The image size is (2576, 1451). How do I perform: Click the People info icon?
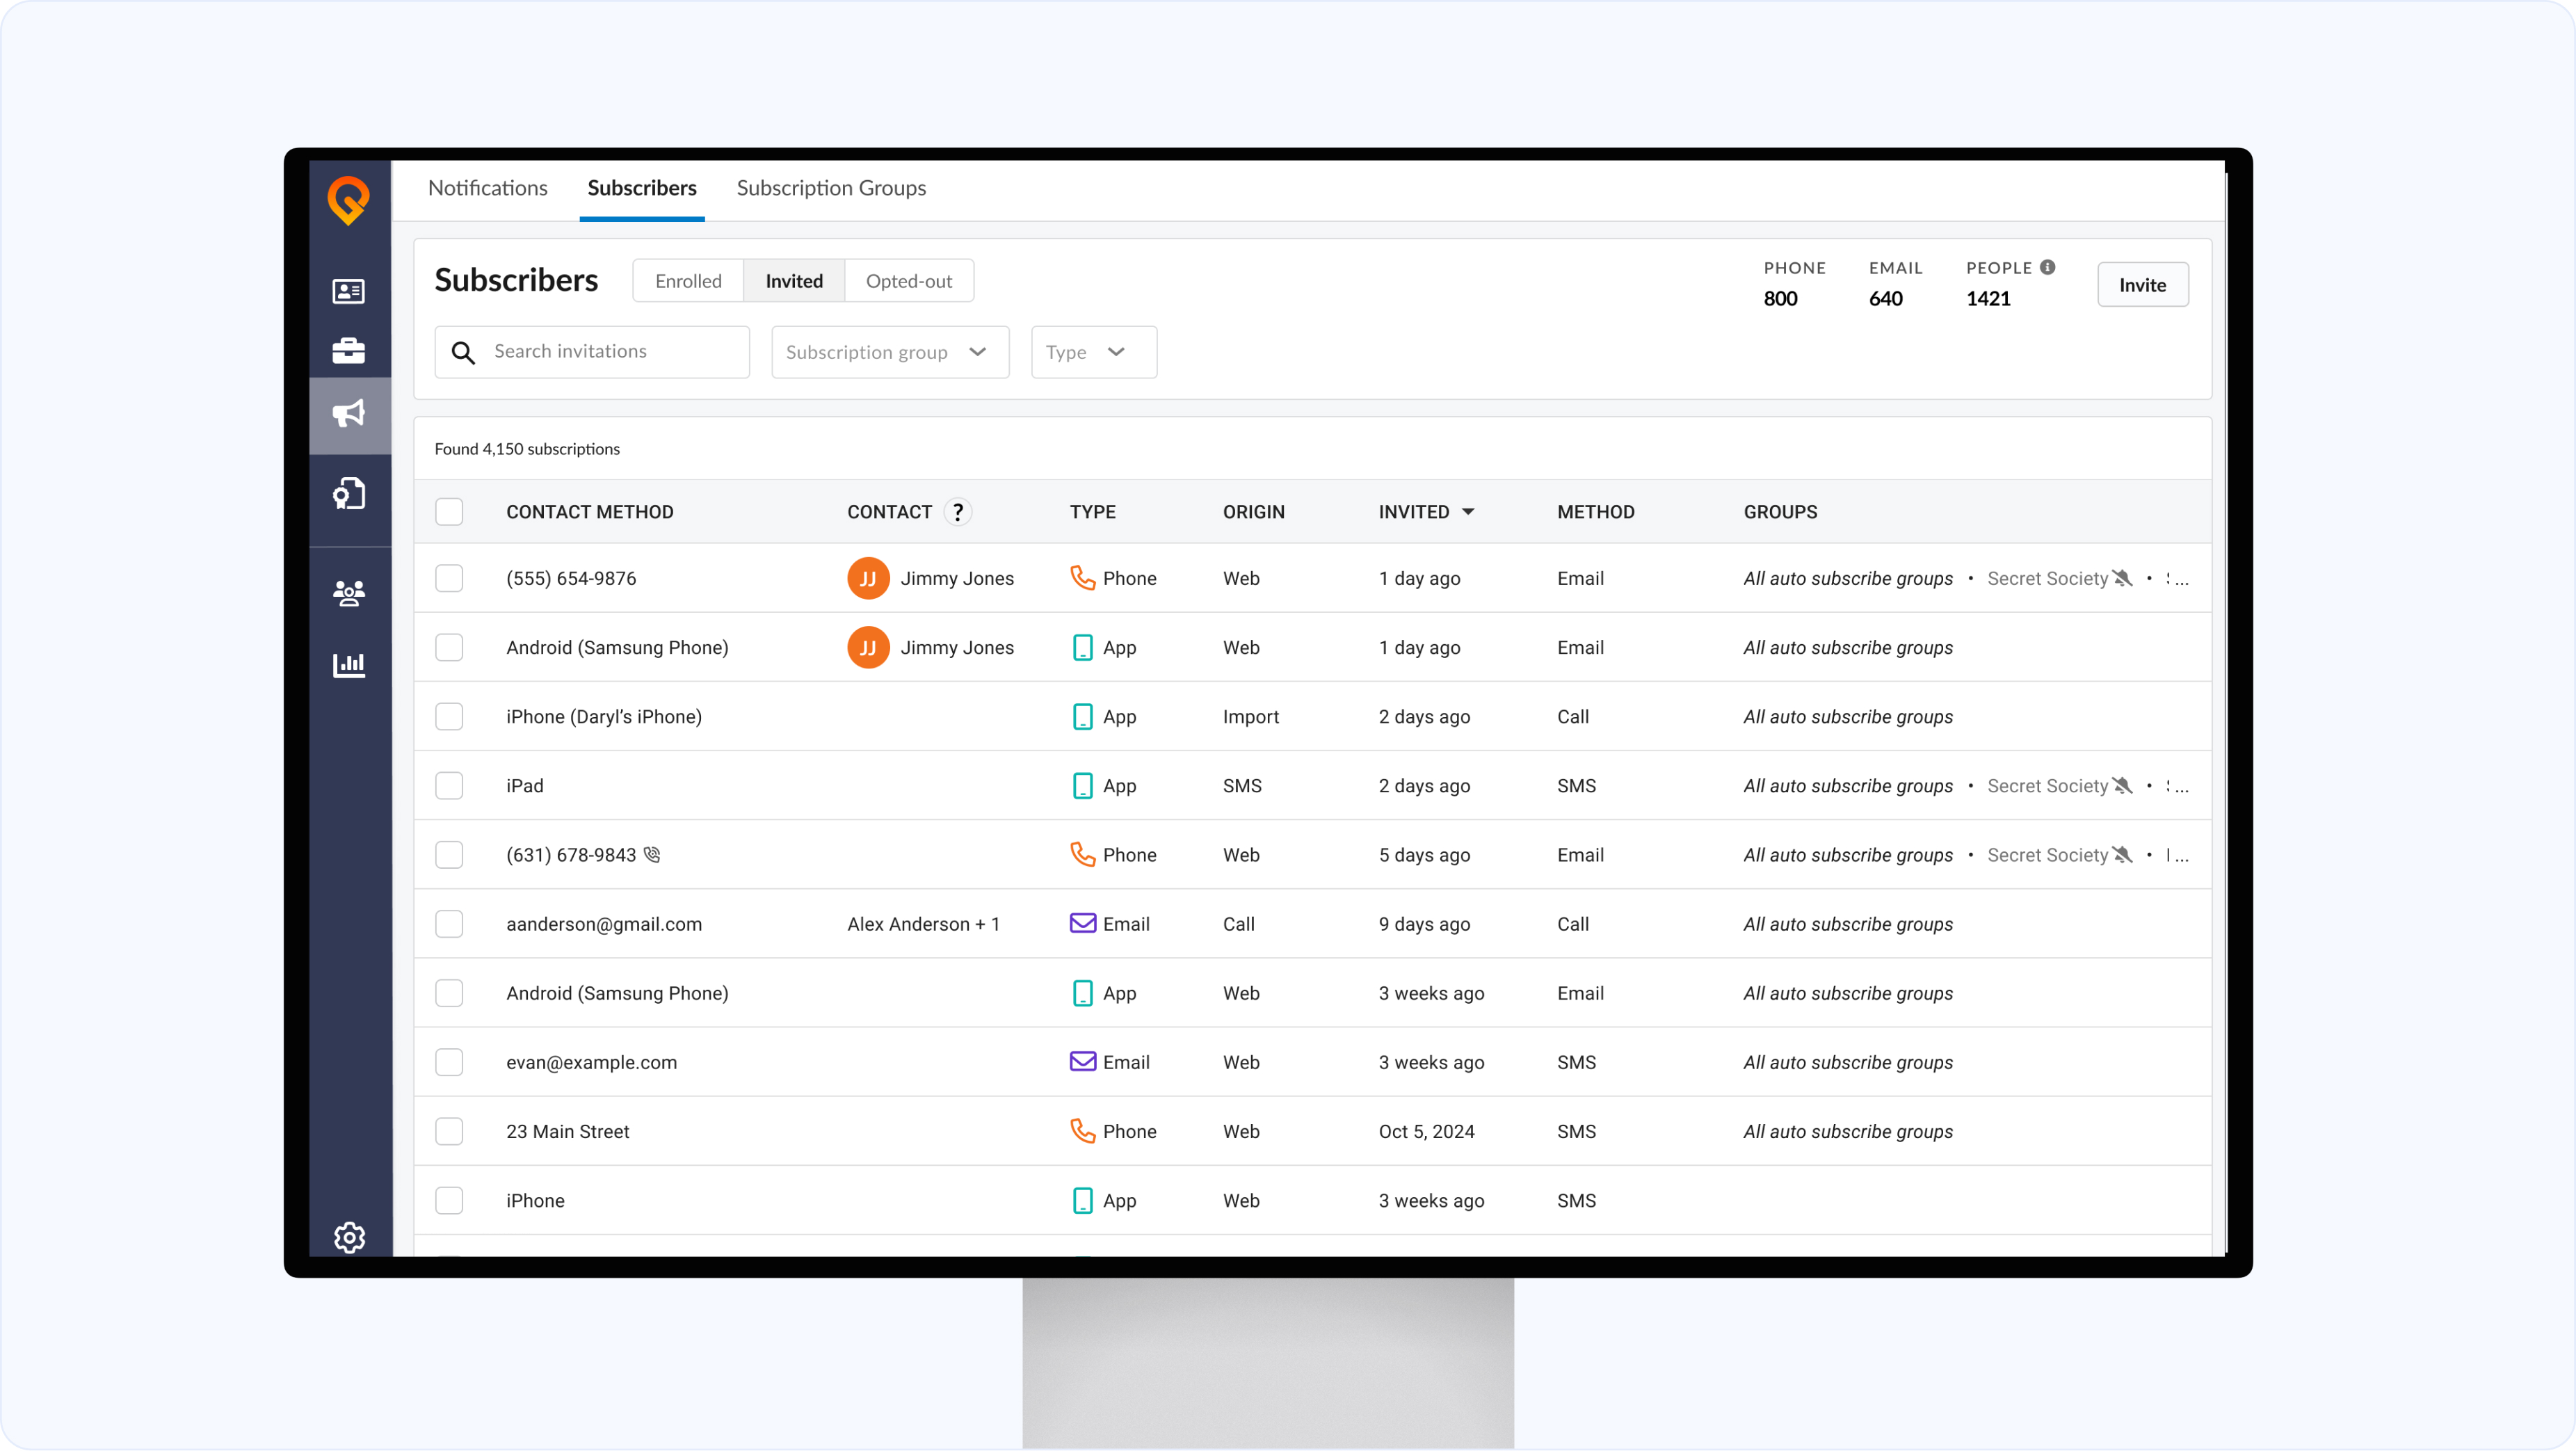coord(2047,267)
